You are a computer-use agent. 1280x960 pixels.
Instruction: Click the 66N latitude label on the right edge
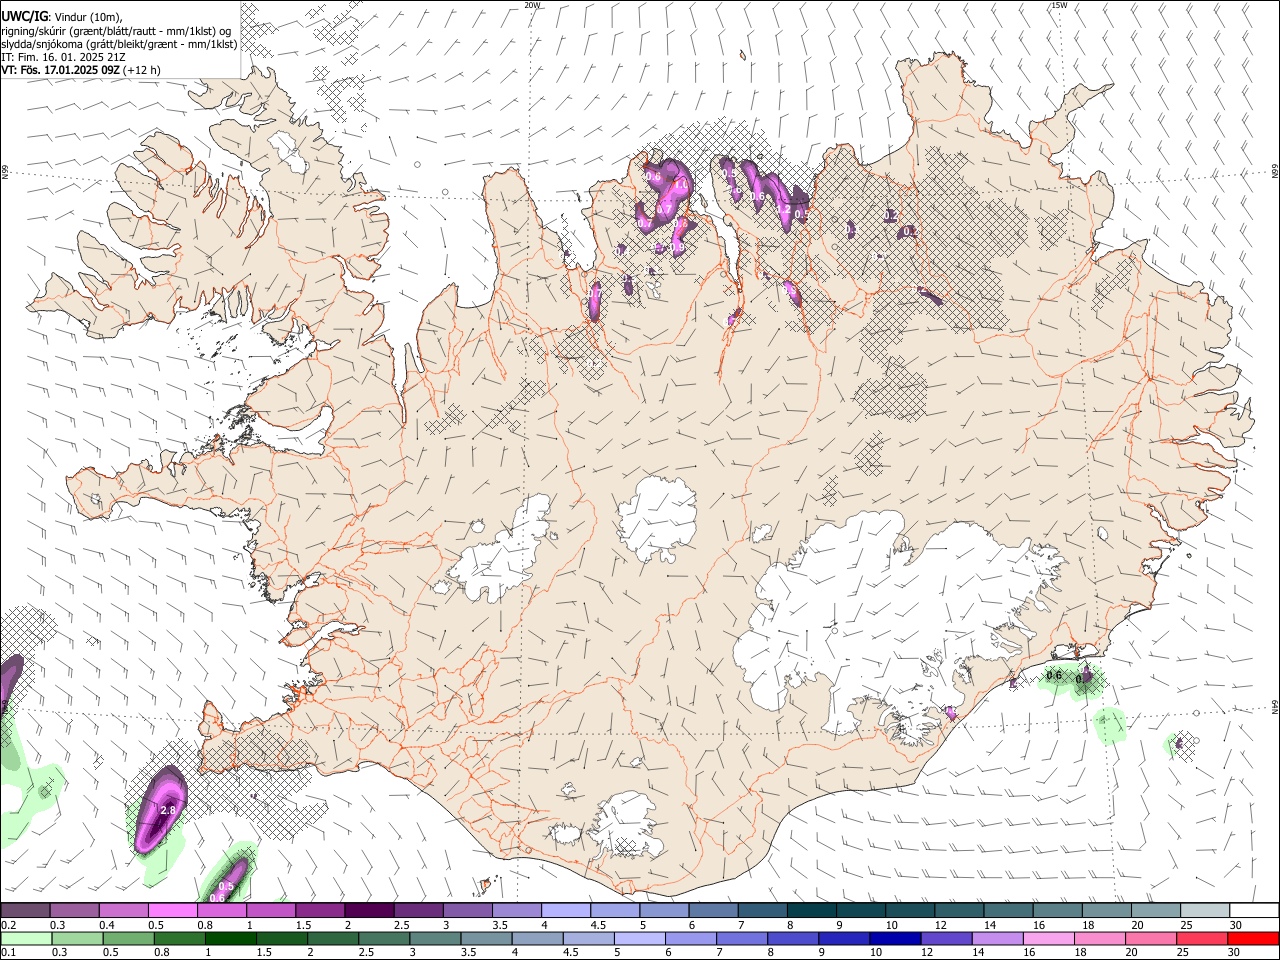coord(1275,170)
